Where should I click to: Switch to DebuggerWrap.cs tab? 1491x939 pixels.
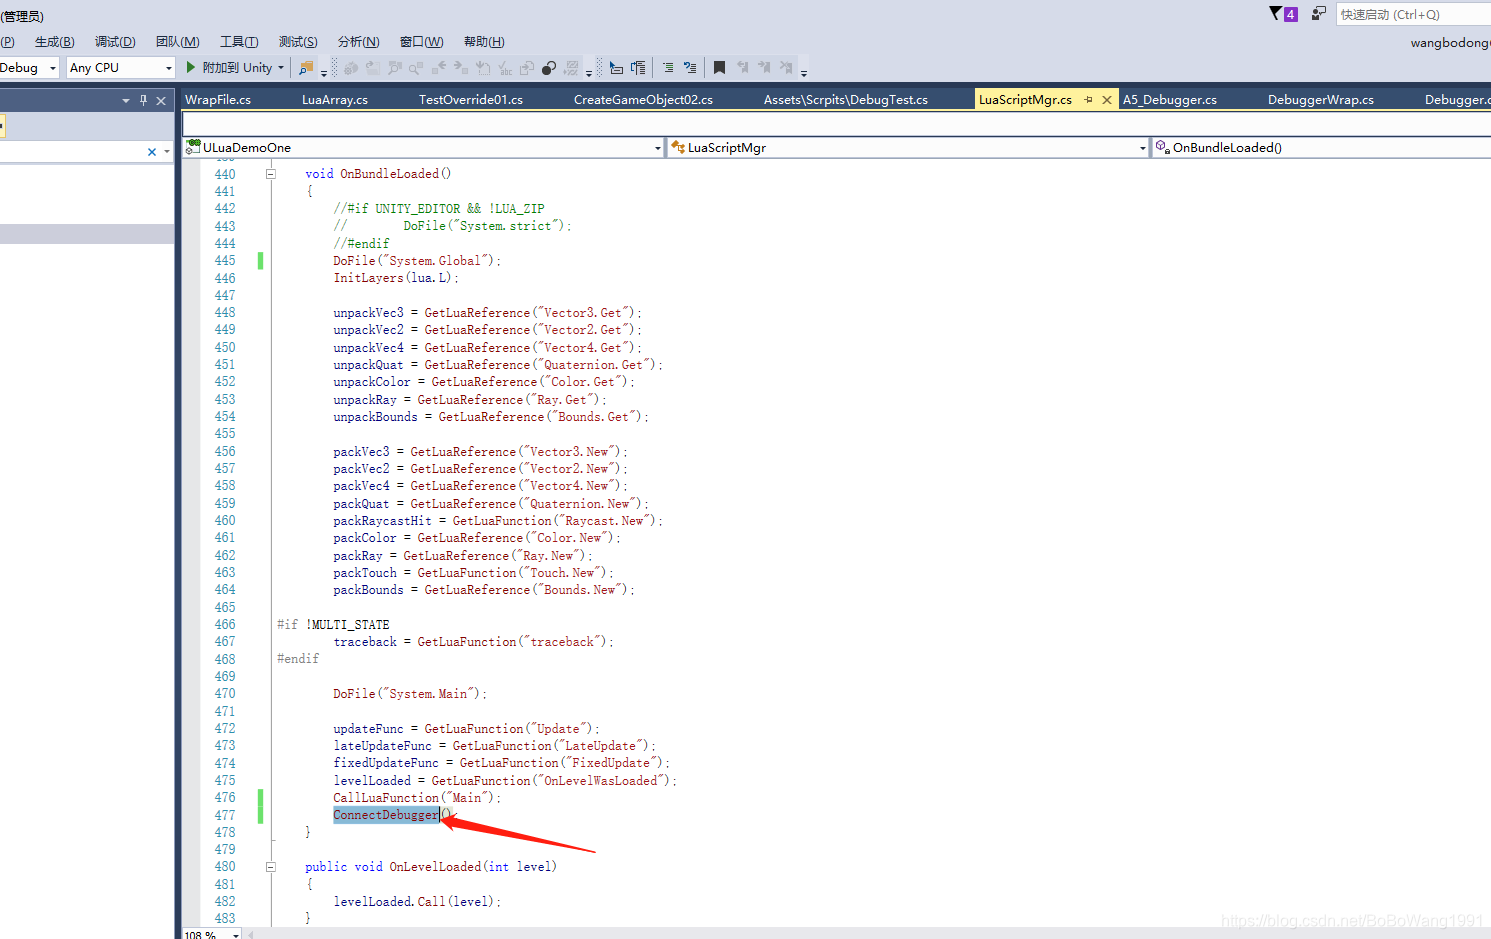(1321, 99)
